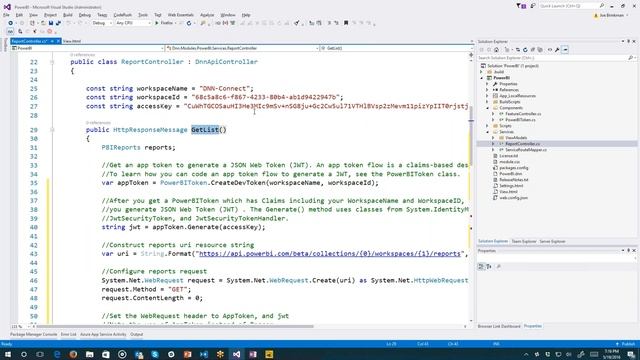This screenshot has width=640, height=360.
Task: Open PowerPoint from the taskbar
Action: (187, 354)
